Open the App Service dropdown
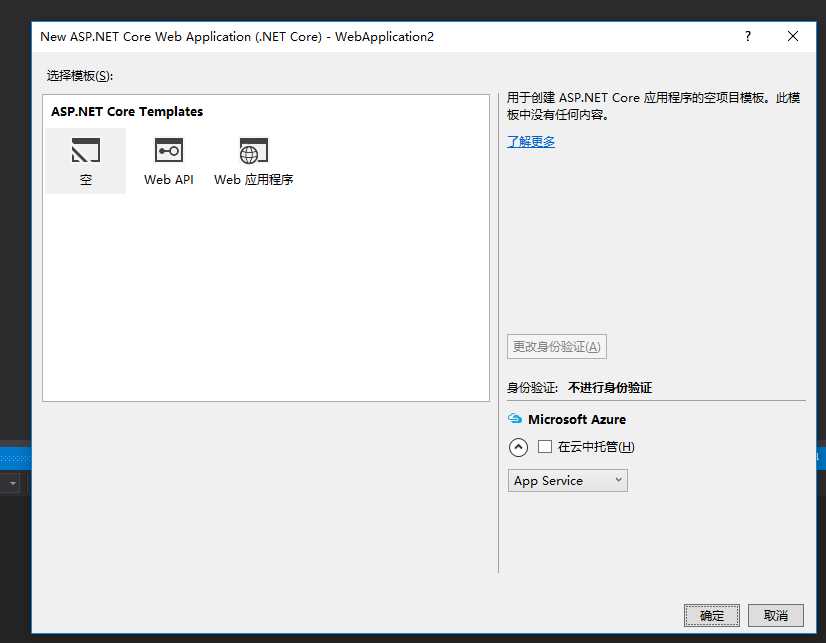The image size is (826, 643). 567,480
